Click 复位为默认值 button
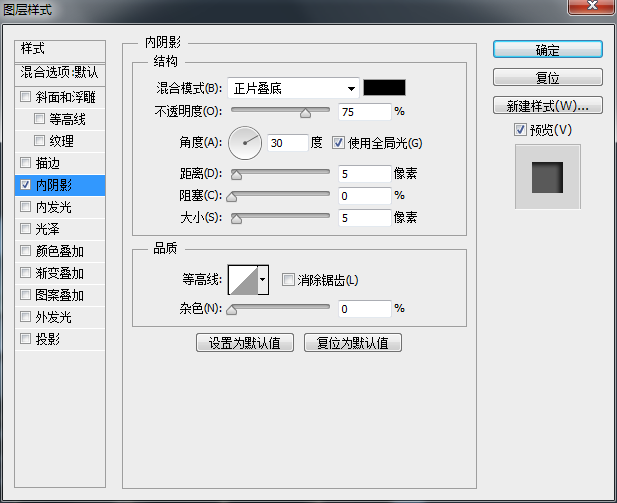Viewport: 617px width, 503px height. coord(353,343)
